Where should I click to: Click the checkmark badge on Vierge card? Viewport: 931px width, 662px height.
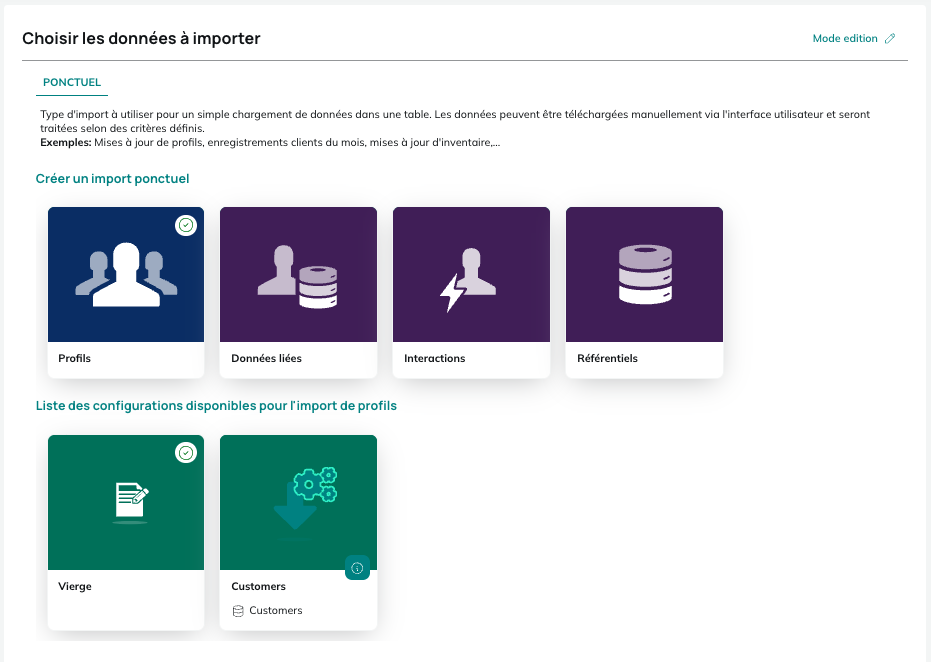[x=186, y=453]
